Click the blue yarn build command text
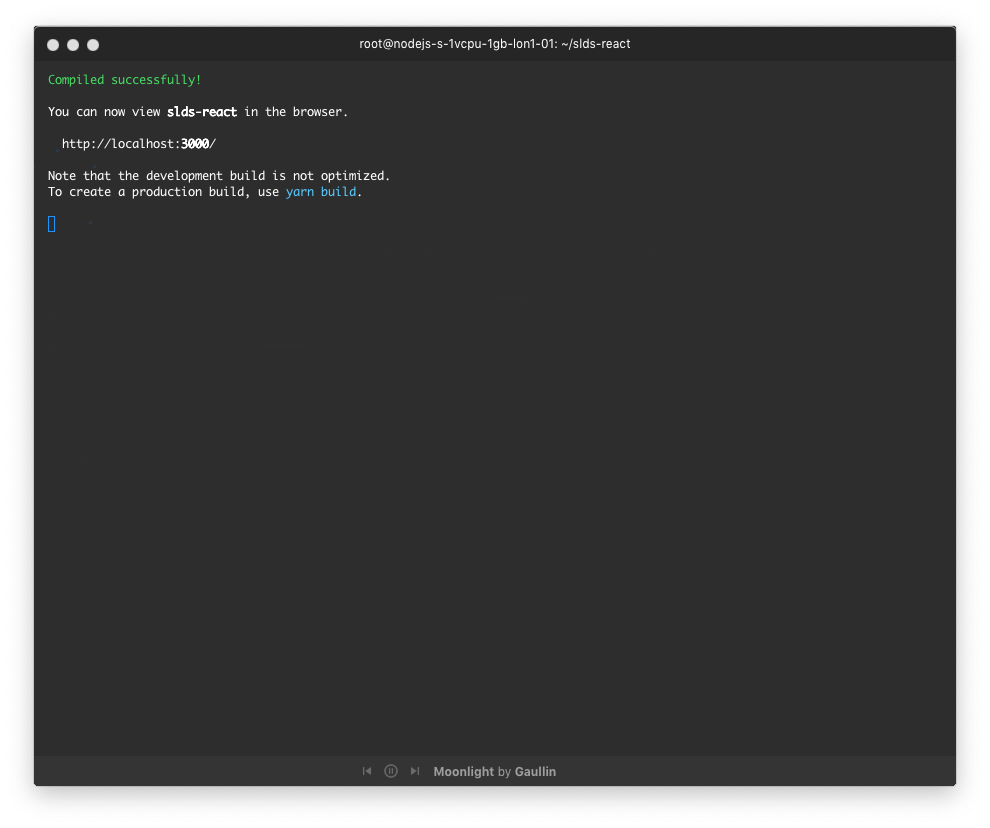This screenshot has width=990, height=828. (321, 192)
